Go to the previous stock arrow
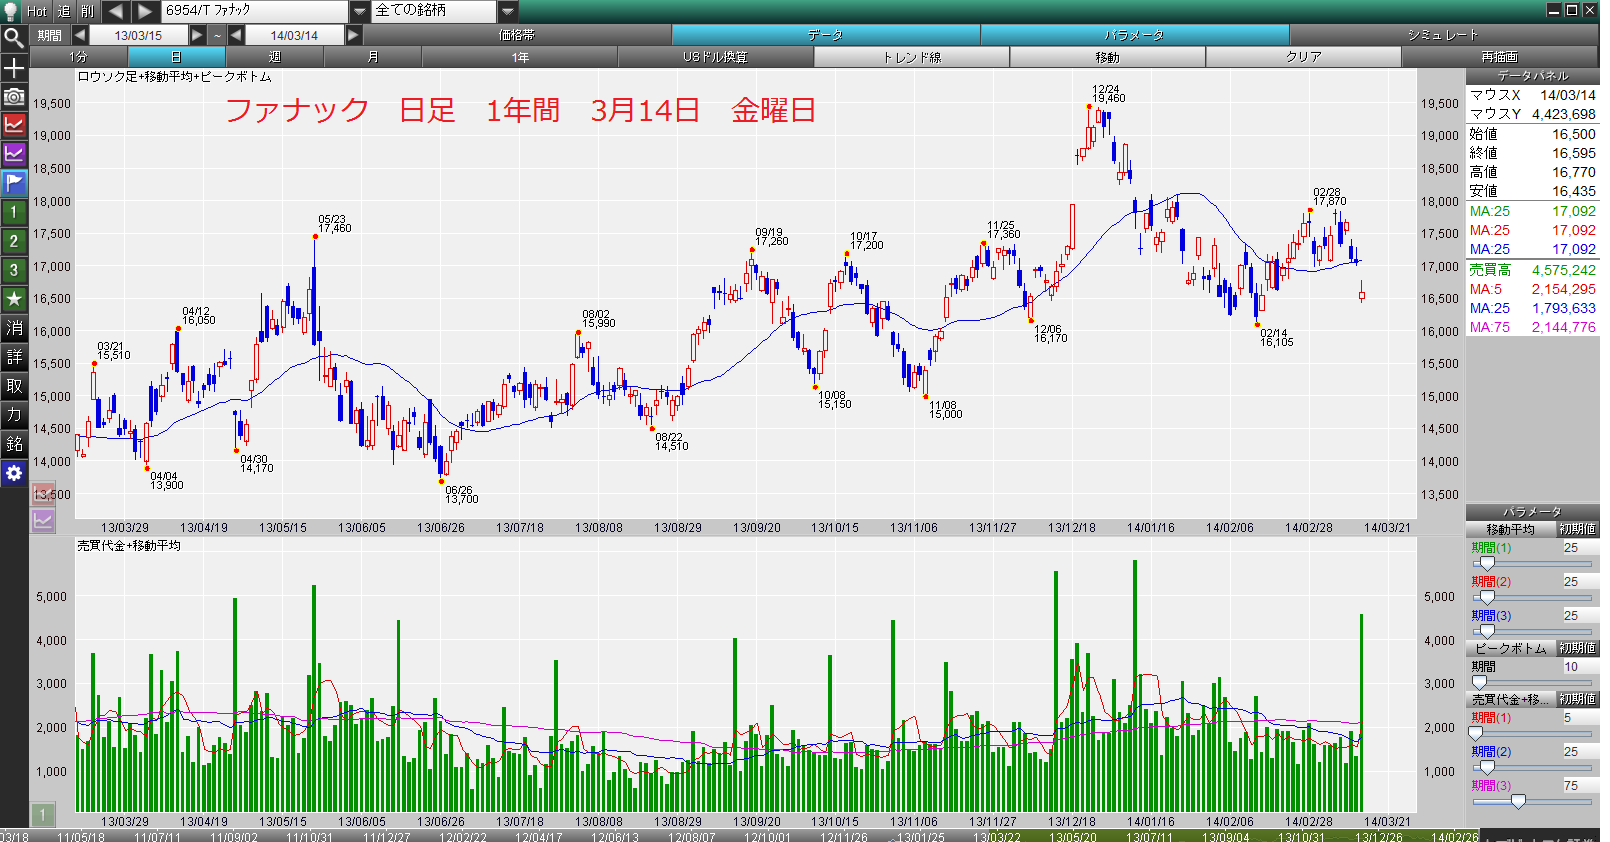Image resolution: width=1610 pixels, height=842 pixels. pyautogui.click(x=115, y=11)
